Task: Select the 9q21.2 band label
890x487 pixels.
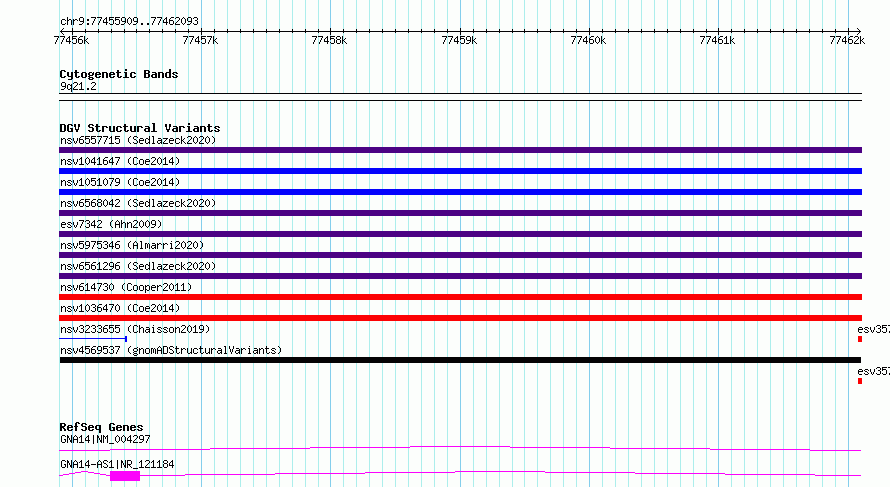Action: [x=78, y=86]
